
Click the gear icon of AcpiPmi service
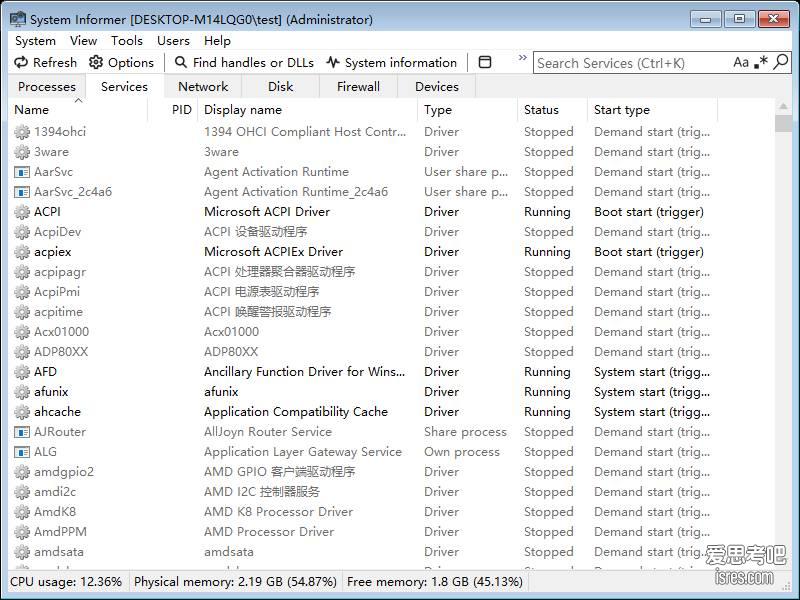(21, 292)
